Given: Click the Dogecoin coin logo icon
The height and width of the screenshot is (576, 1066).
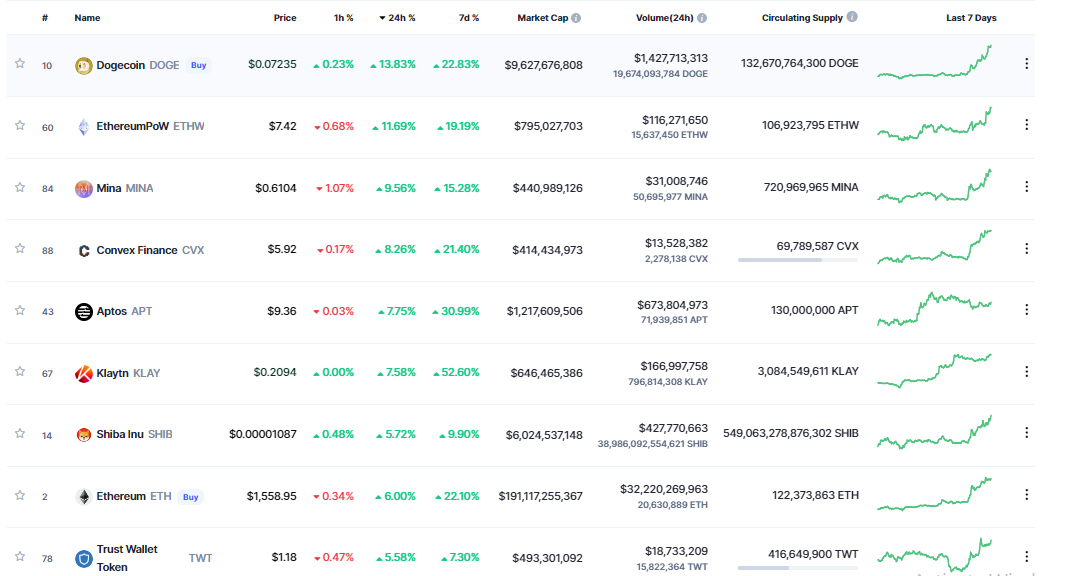Looking at the screenshot, I should pyautogui.click(x=84, y=65).
